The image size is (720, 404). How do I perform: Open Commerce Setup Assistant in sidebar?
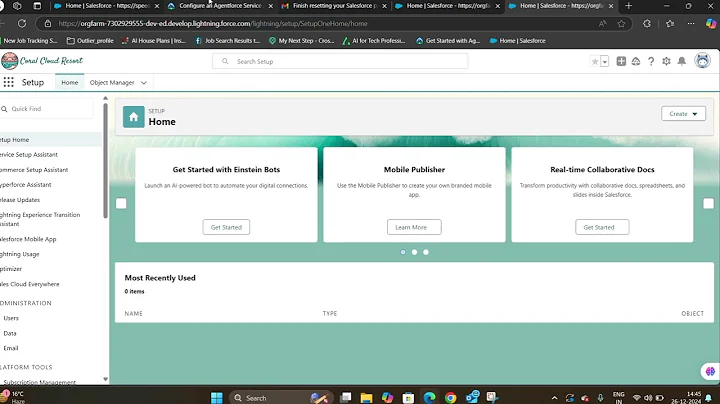click(x=34, y=170)
